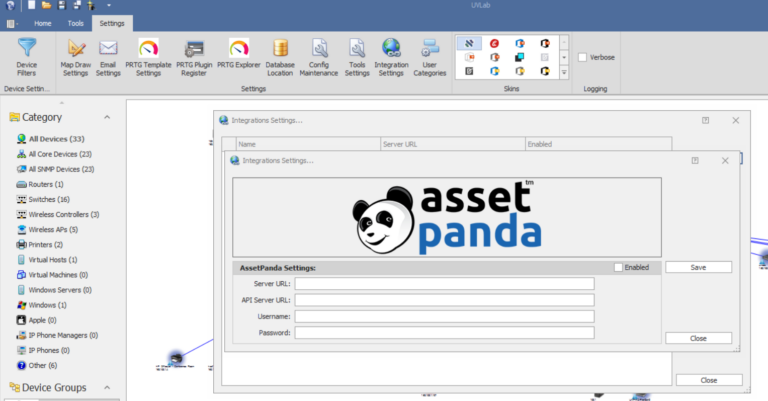Select All Core Devices (23) category

54,154
